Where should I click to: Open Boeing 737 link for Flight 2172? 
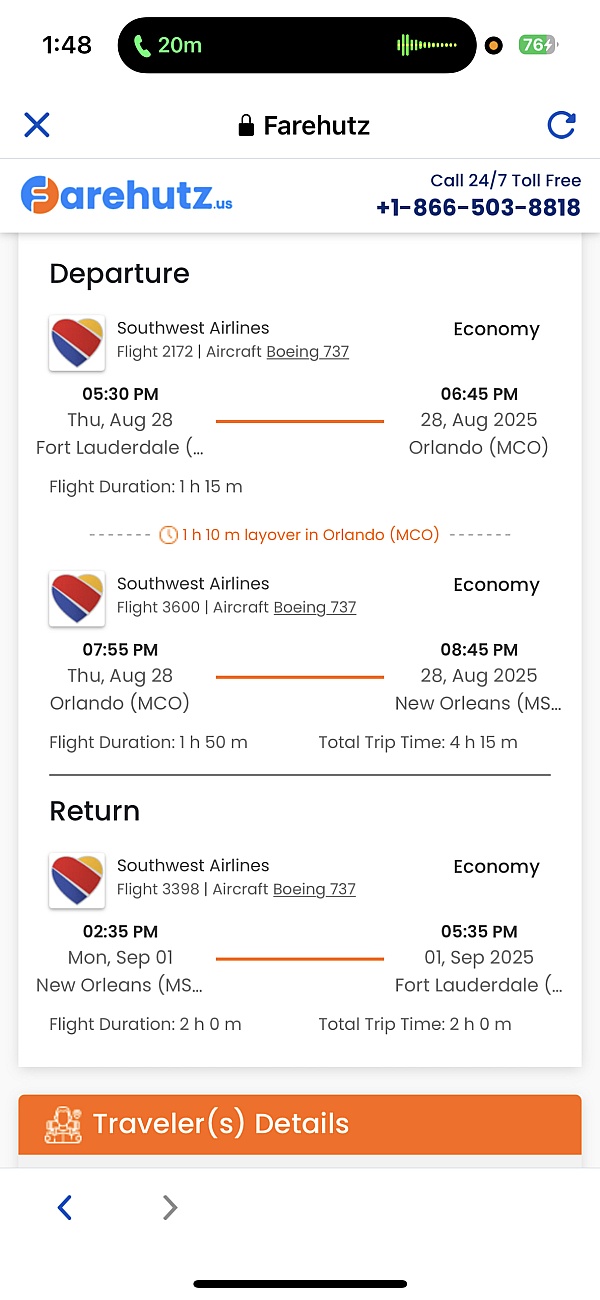point(307,352)
